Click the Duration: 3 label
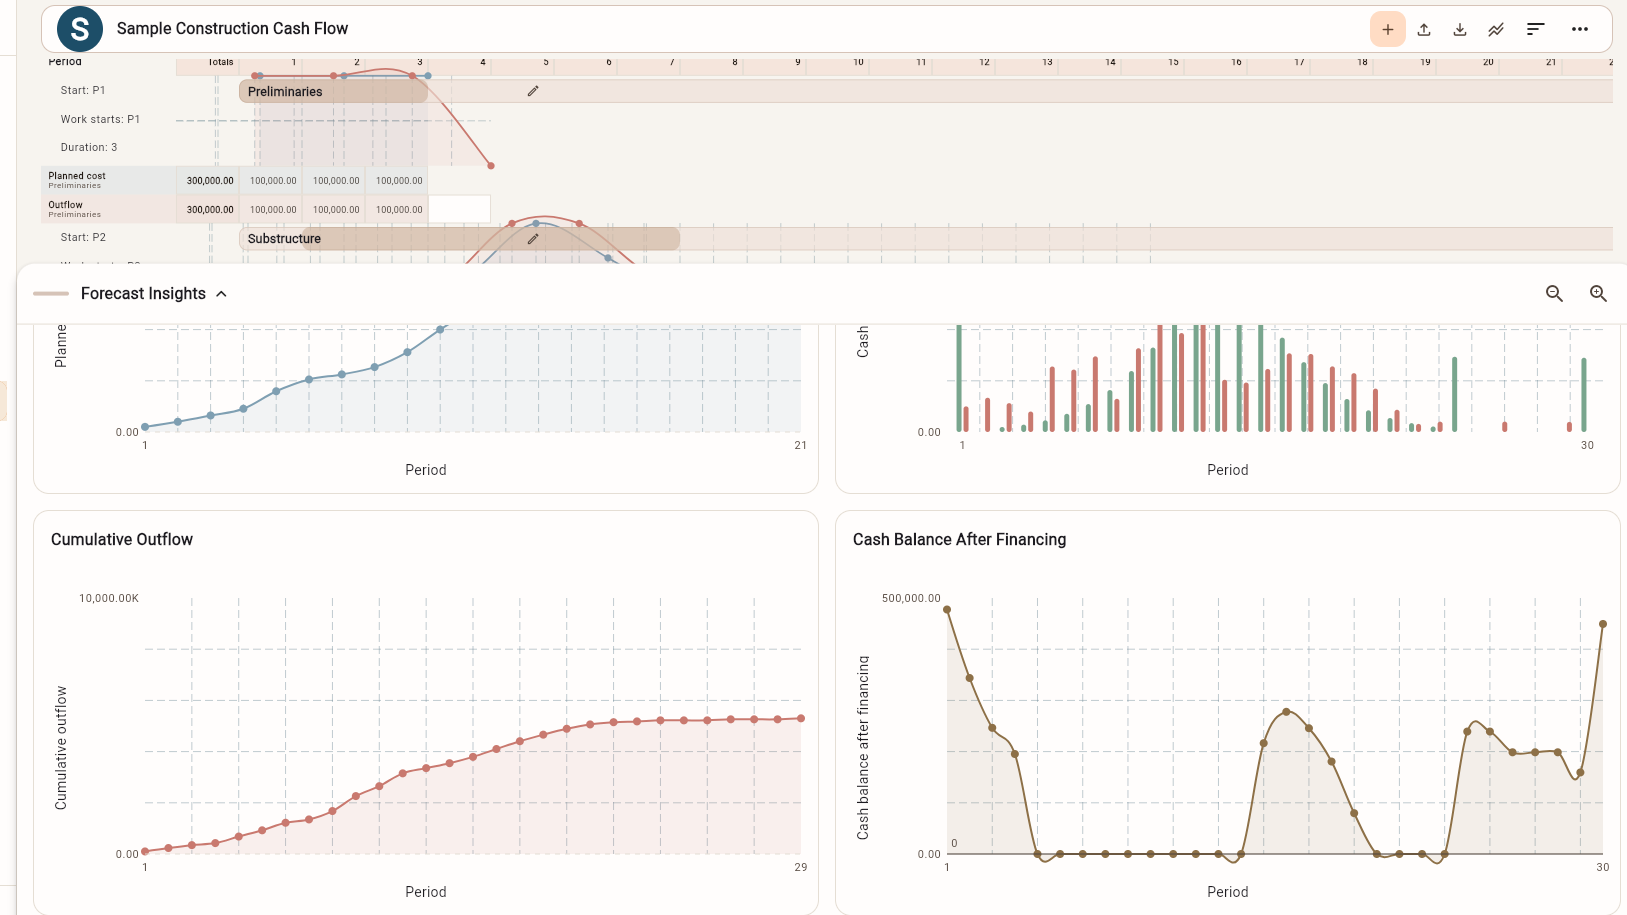1627x915 pixels. (x=89, y=147)
